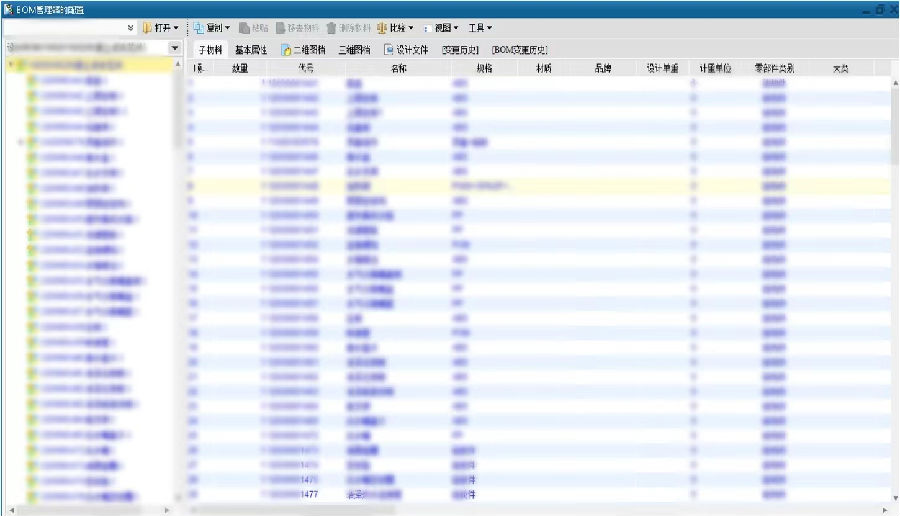Sort by the 代号 column header
900x516 pixels.
306,68
